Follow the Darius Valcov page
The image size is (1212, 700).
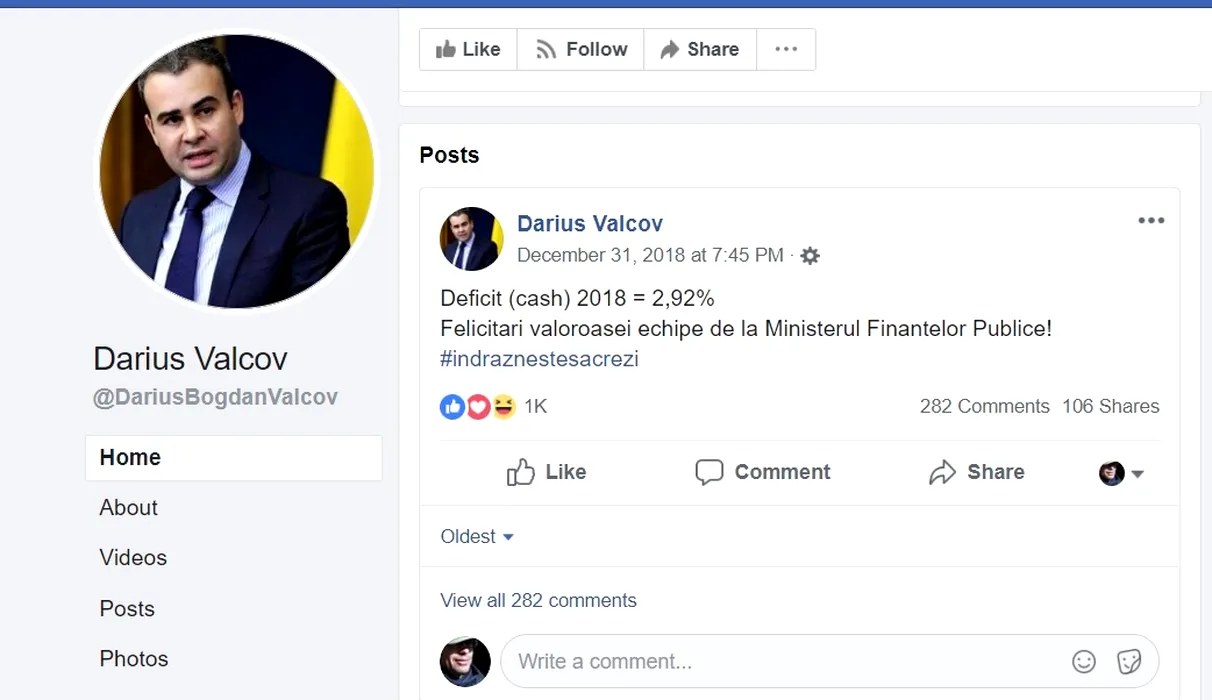pos(581,49)
